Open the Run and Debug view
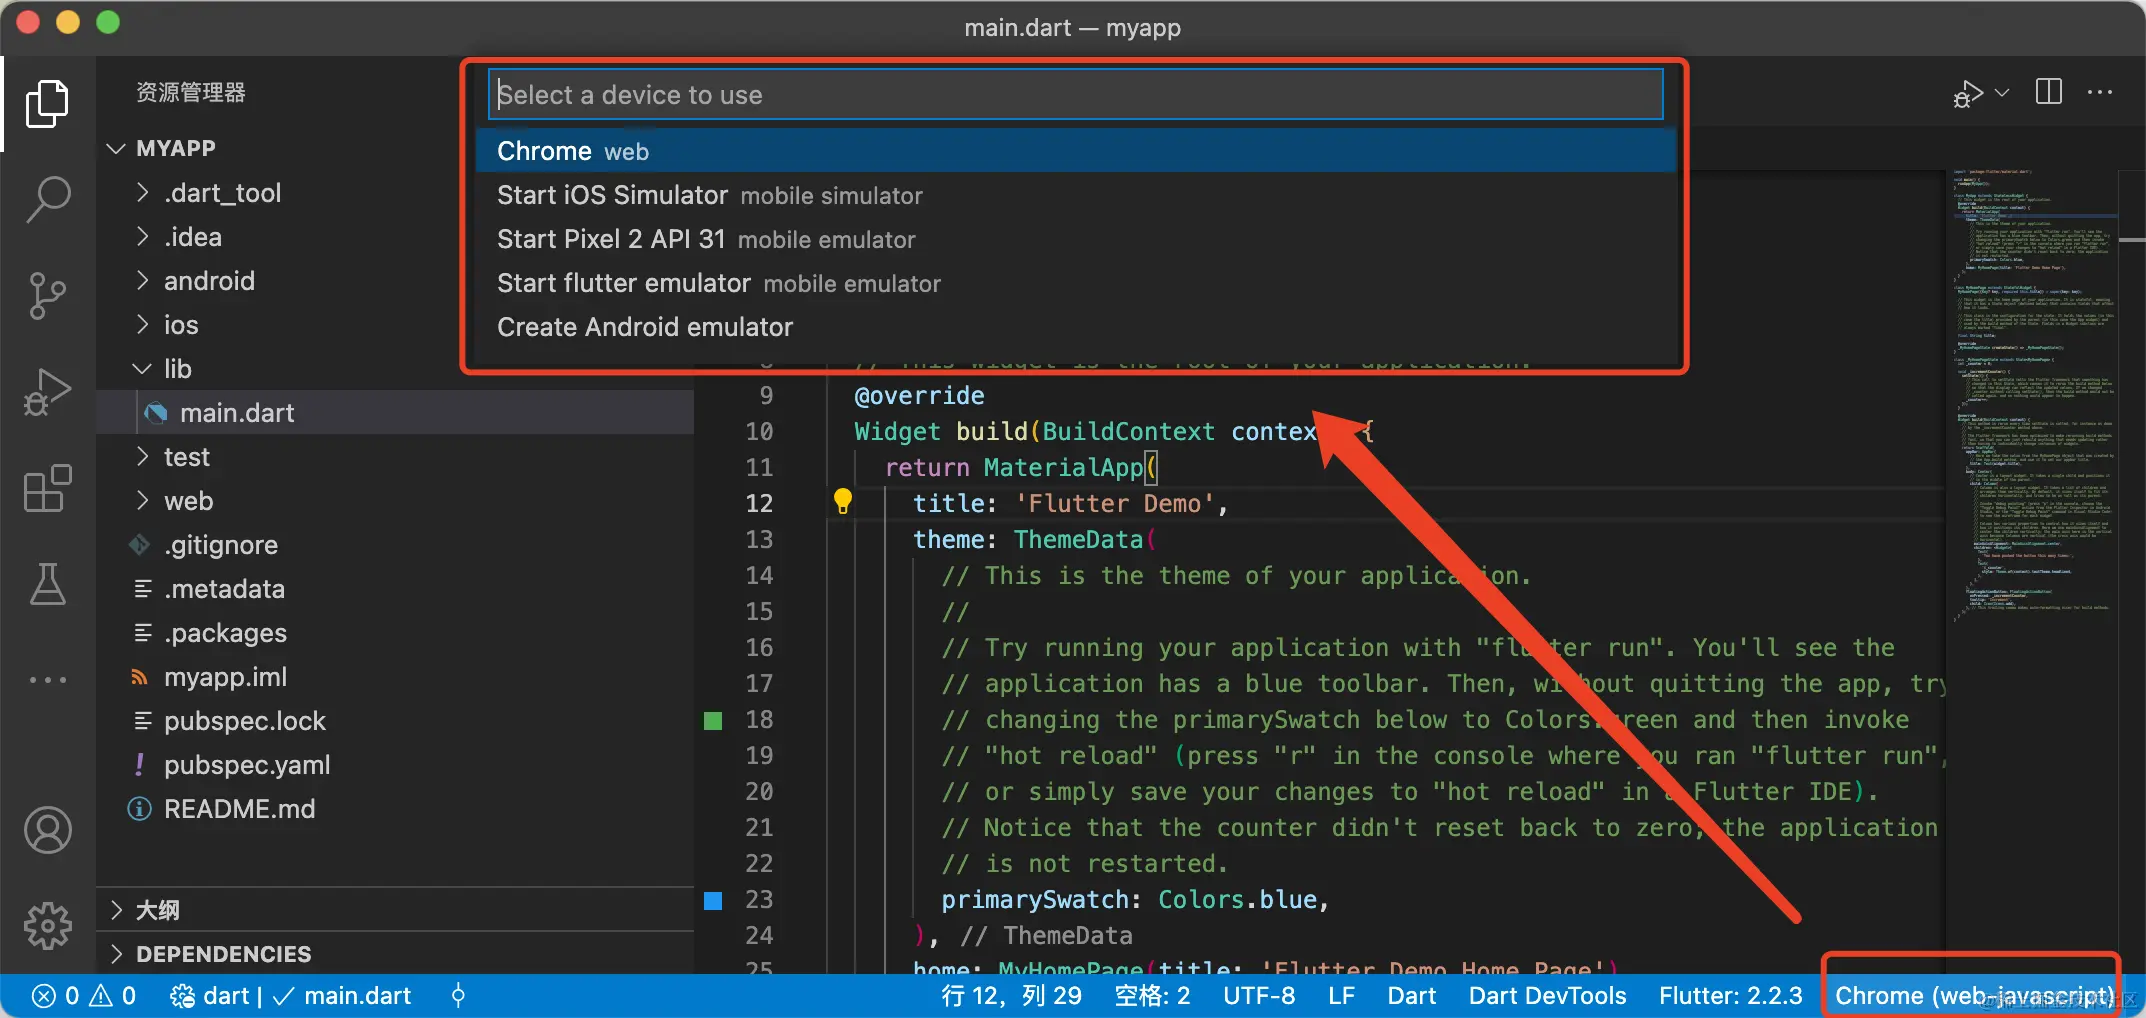Viewport: 2146px width, 1018px height. [x=47, y=392]
